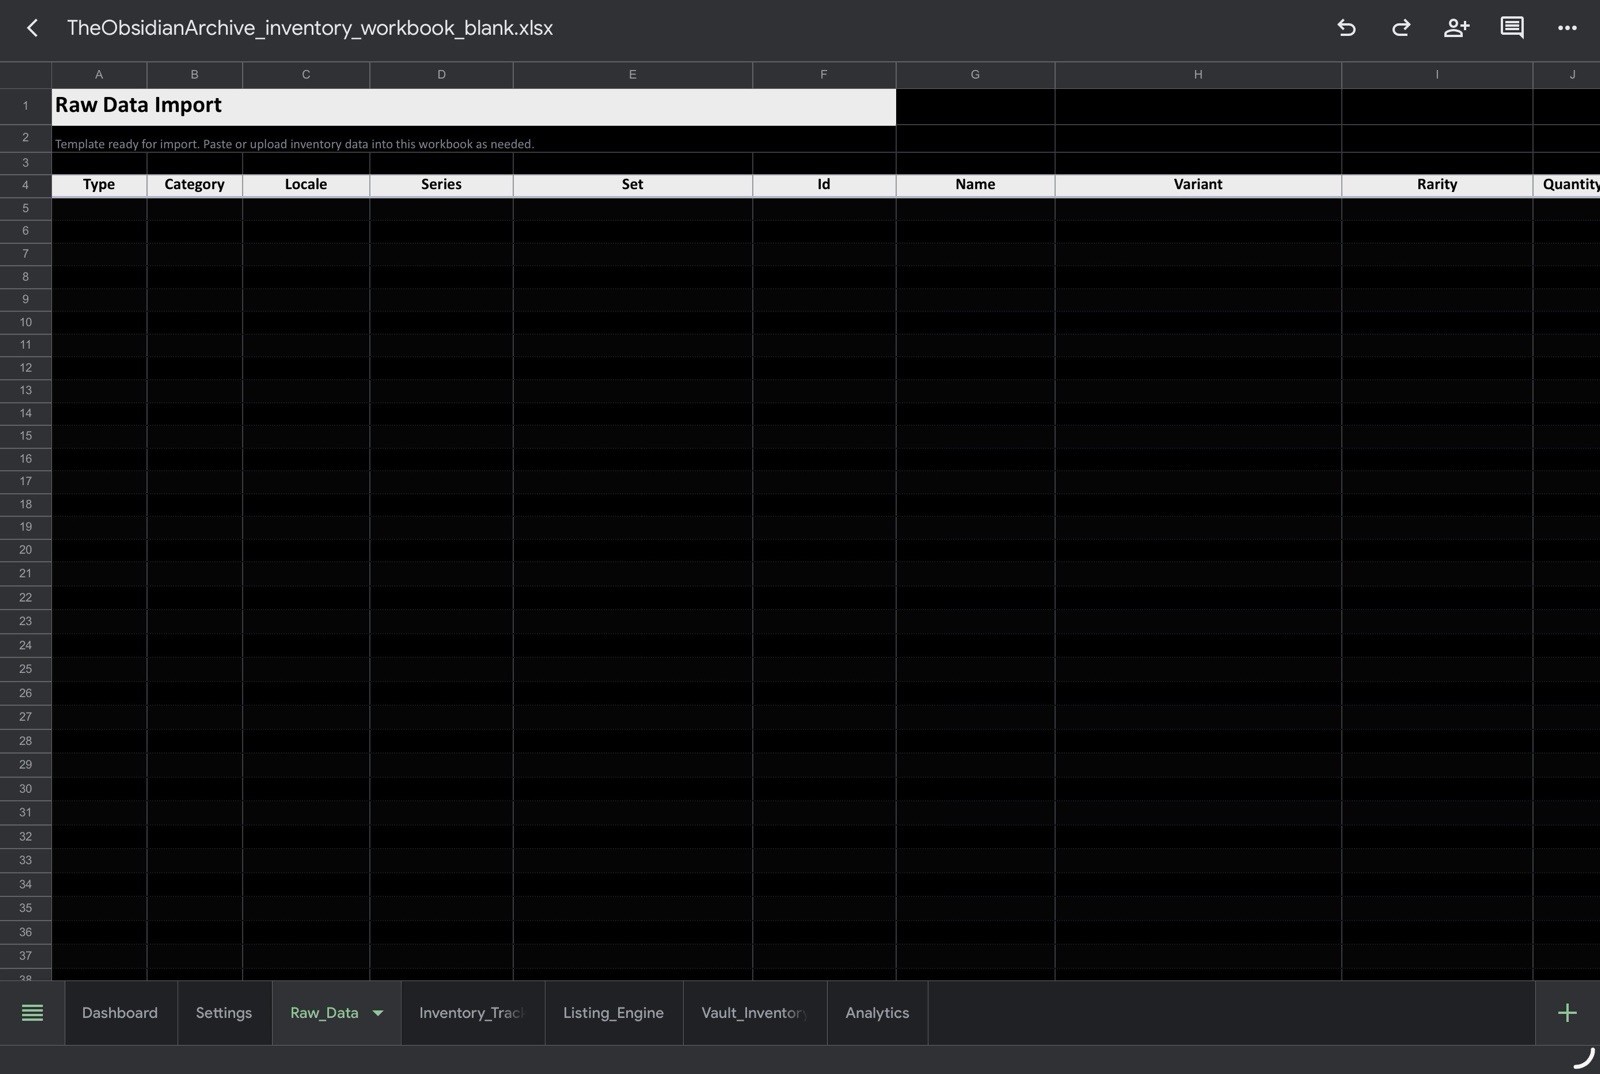Switch to the Analytics sheet tab
The width and height of the screenshot is (1600, 1074).
[877, 1013]
